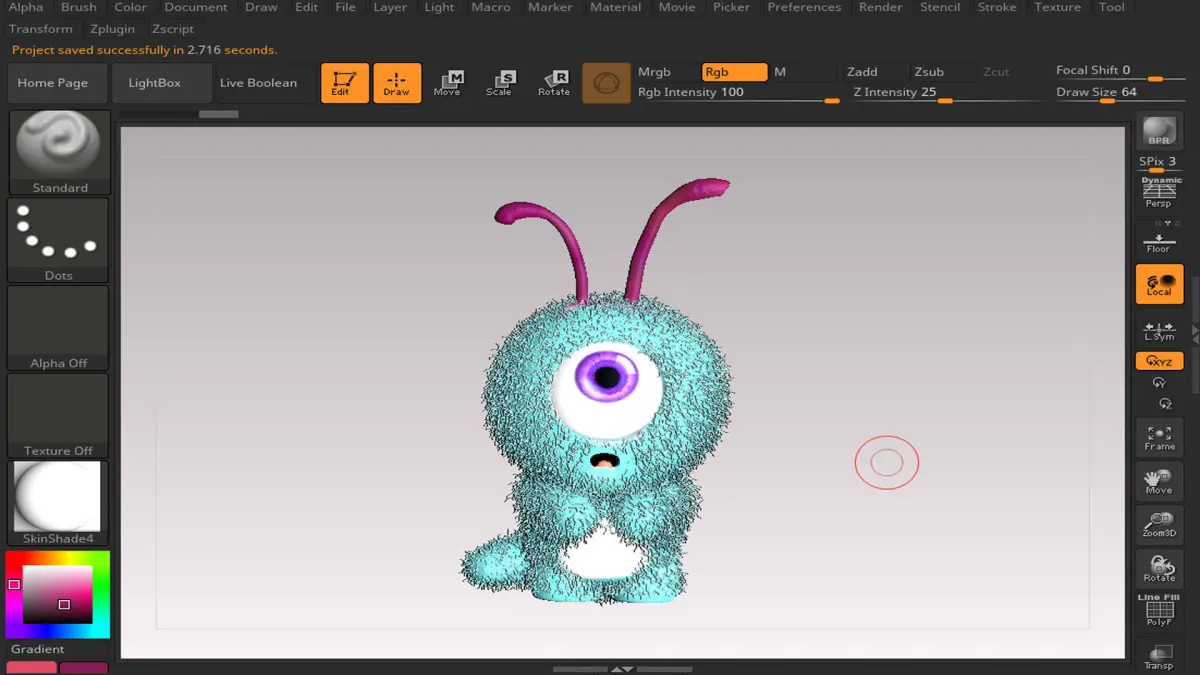Click the Frame view icon
Image resolution: width=1200 pixels, height=675 pixels.
pos(1159,438)
